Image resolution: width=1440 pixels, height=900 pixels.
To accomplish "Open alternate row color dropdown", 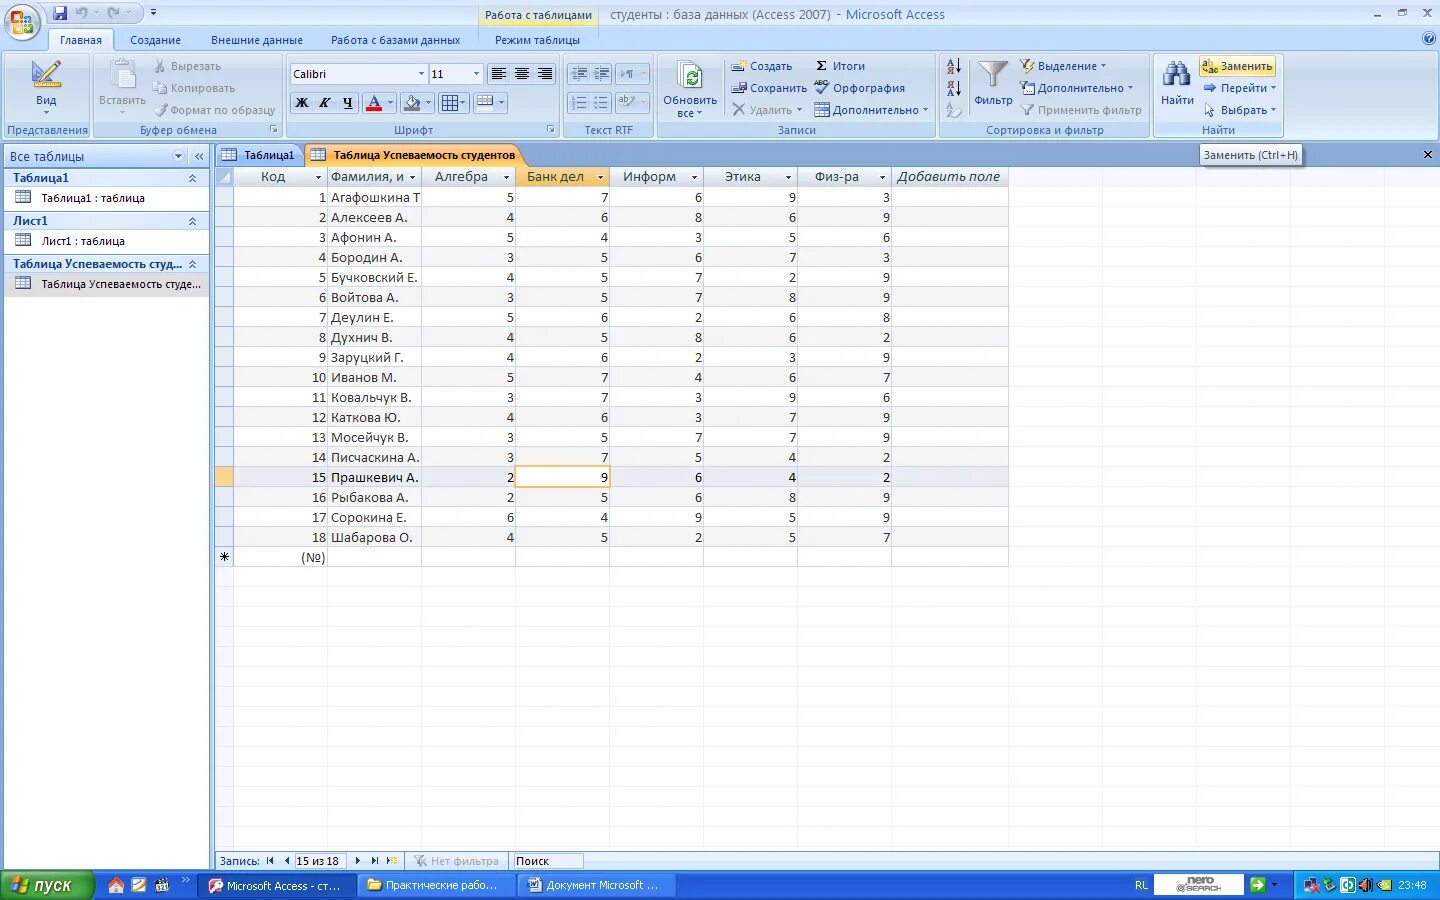I will pos(501,102).
